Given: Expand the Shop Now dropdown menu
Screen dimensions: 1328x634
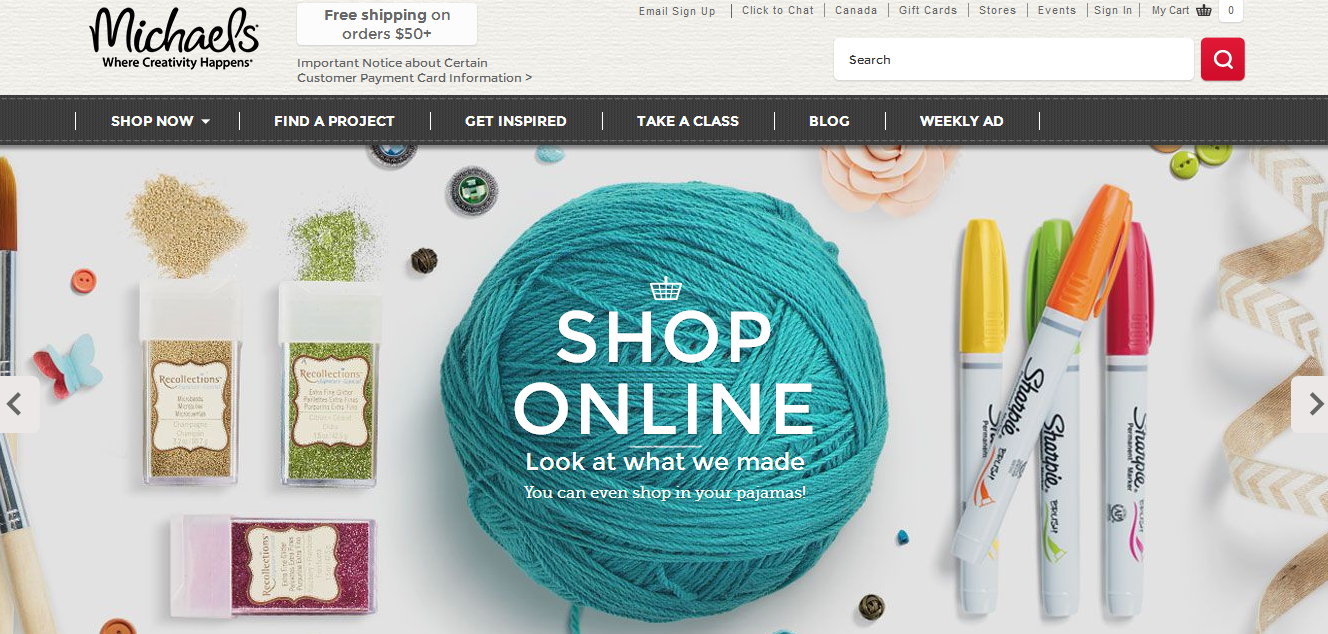Looking at the screenshot, I should [x=160, y=121].
